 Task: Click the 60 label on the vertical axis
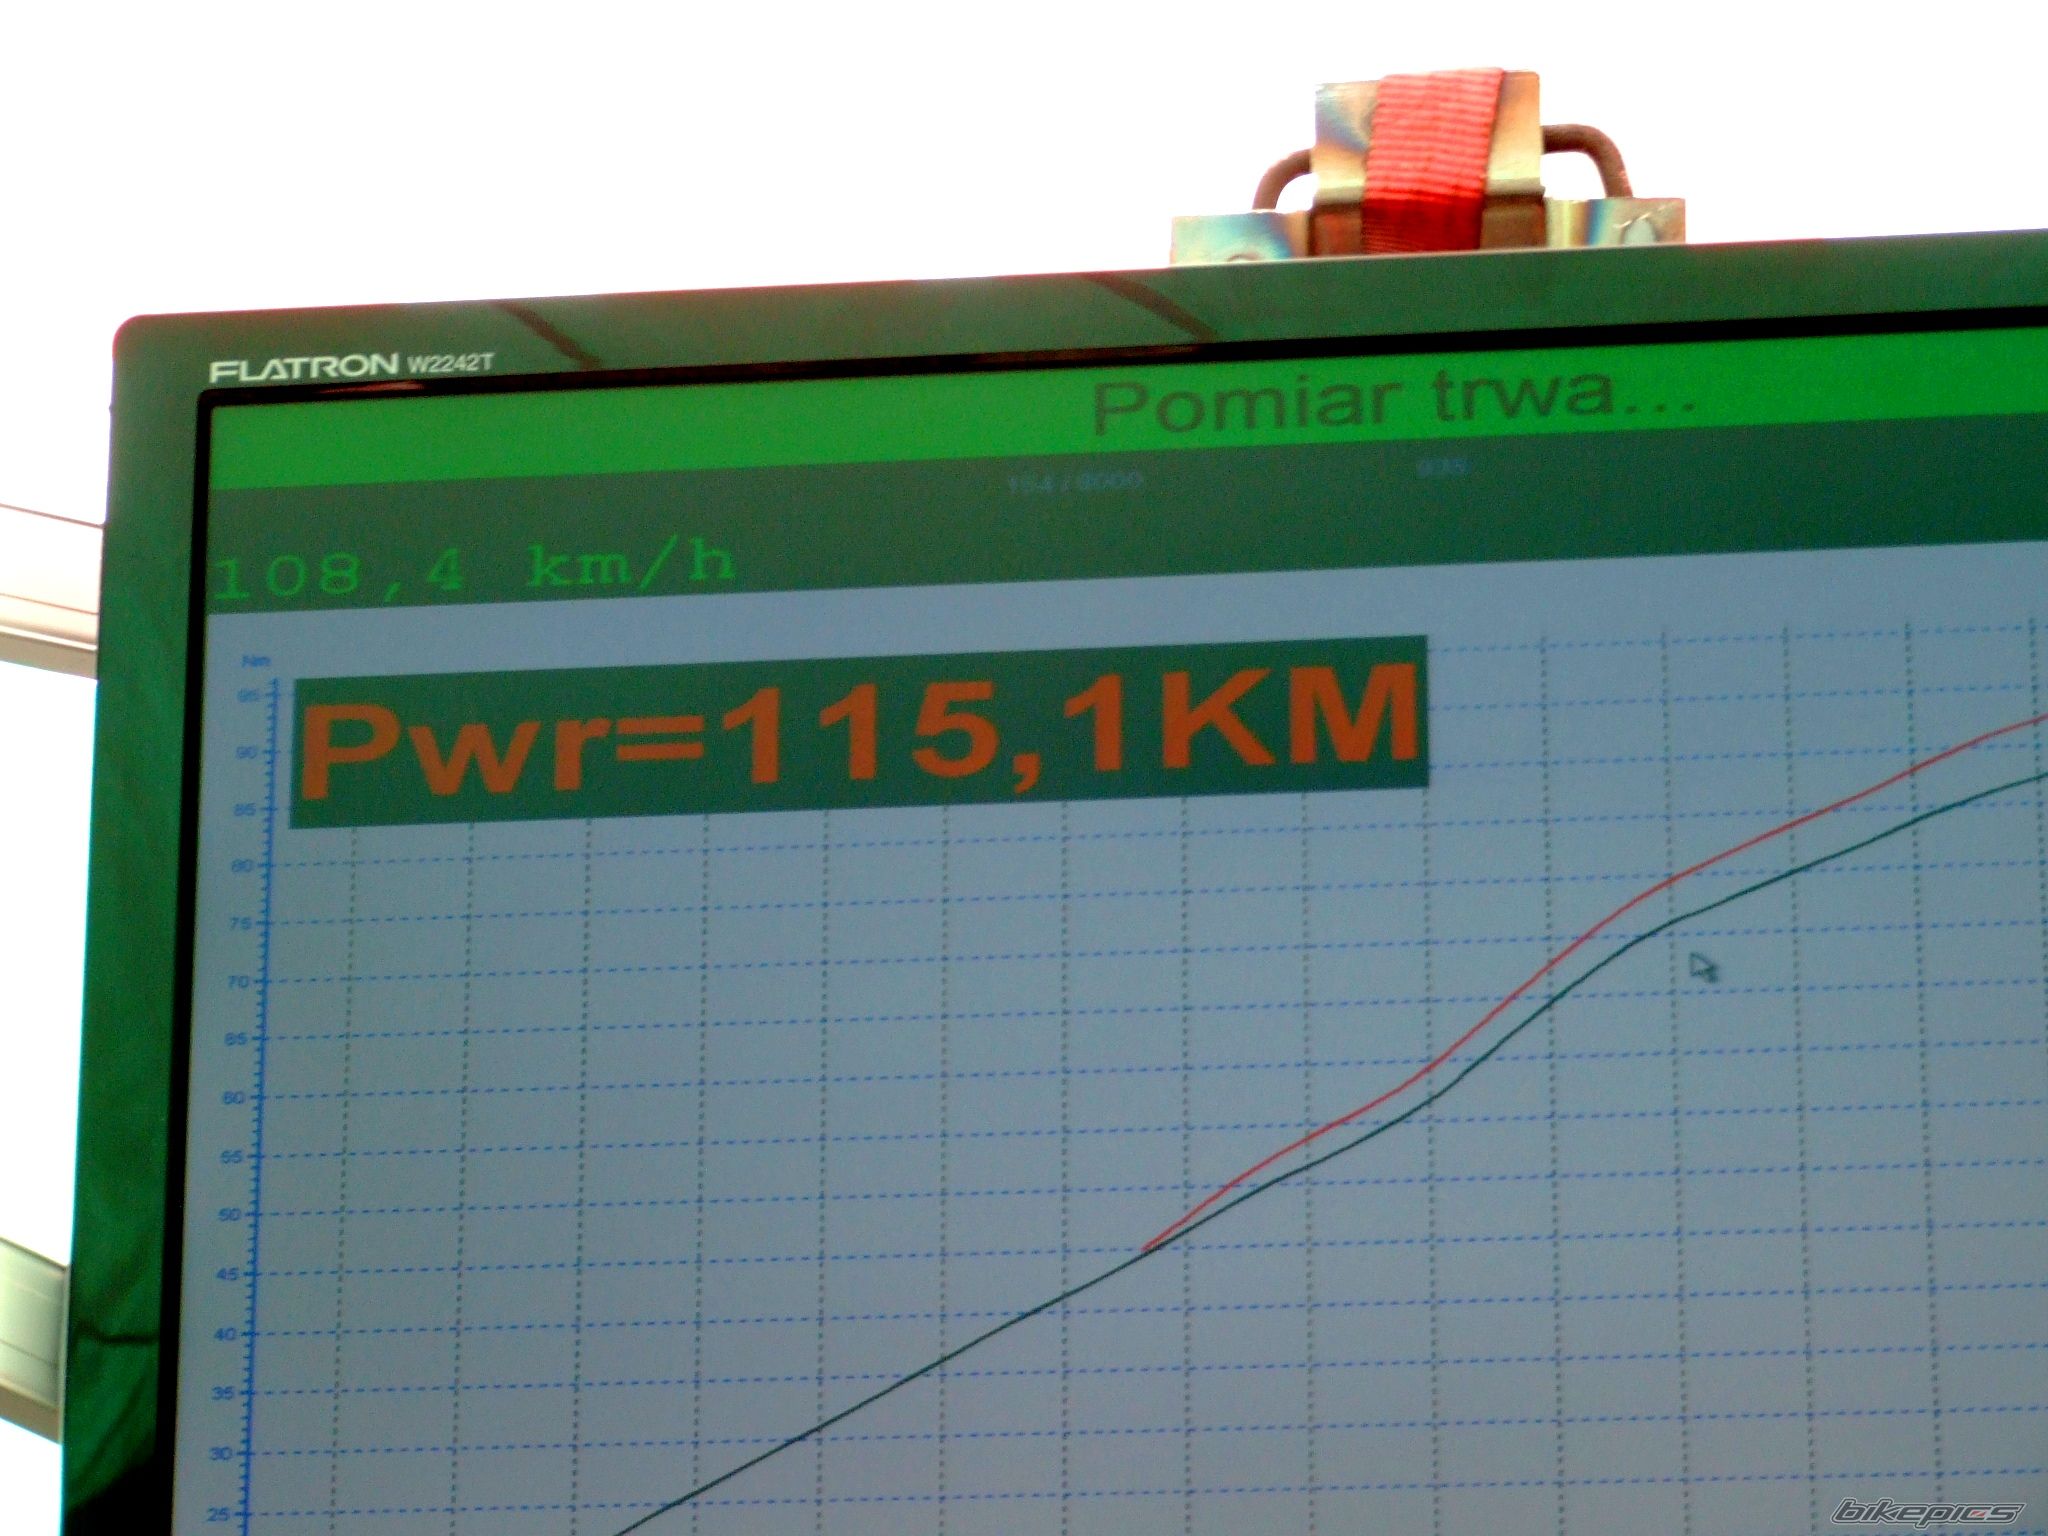(x=234, y=1097)
